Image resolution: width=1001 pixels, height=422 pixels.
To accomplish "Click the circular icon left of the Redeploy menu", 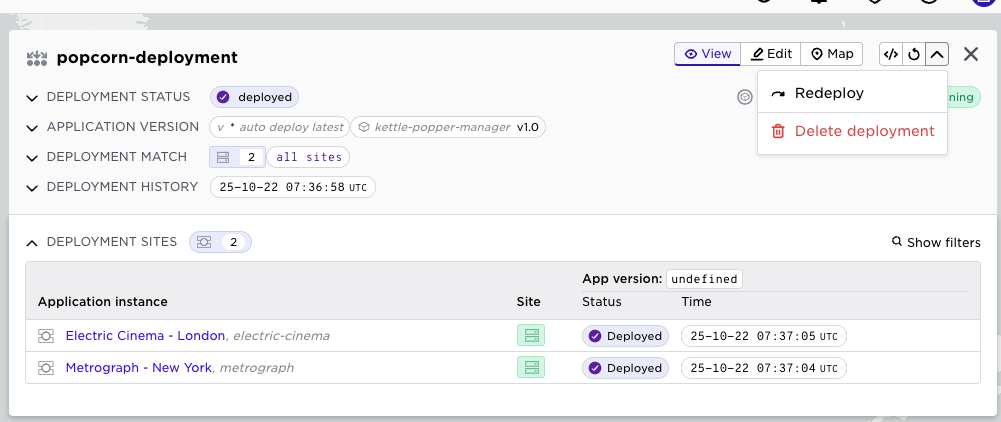I will tap(744, 97).
